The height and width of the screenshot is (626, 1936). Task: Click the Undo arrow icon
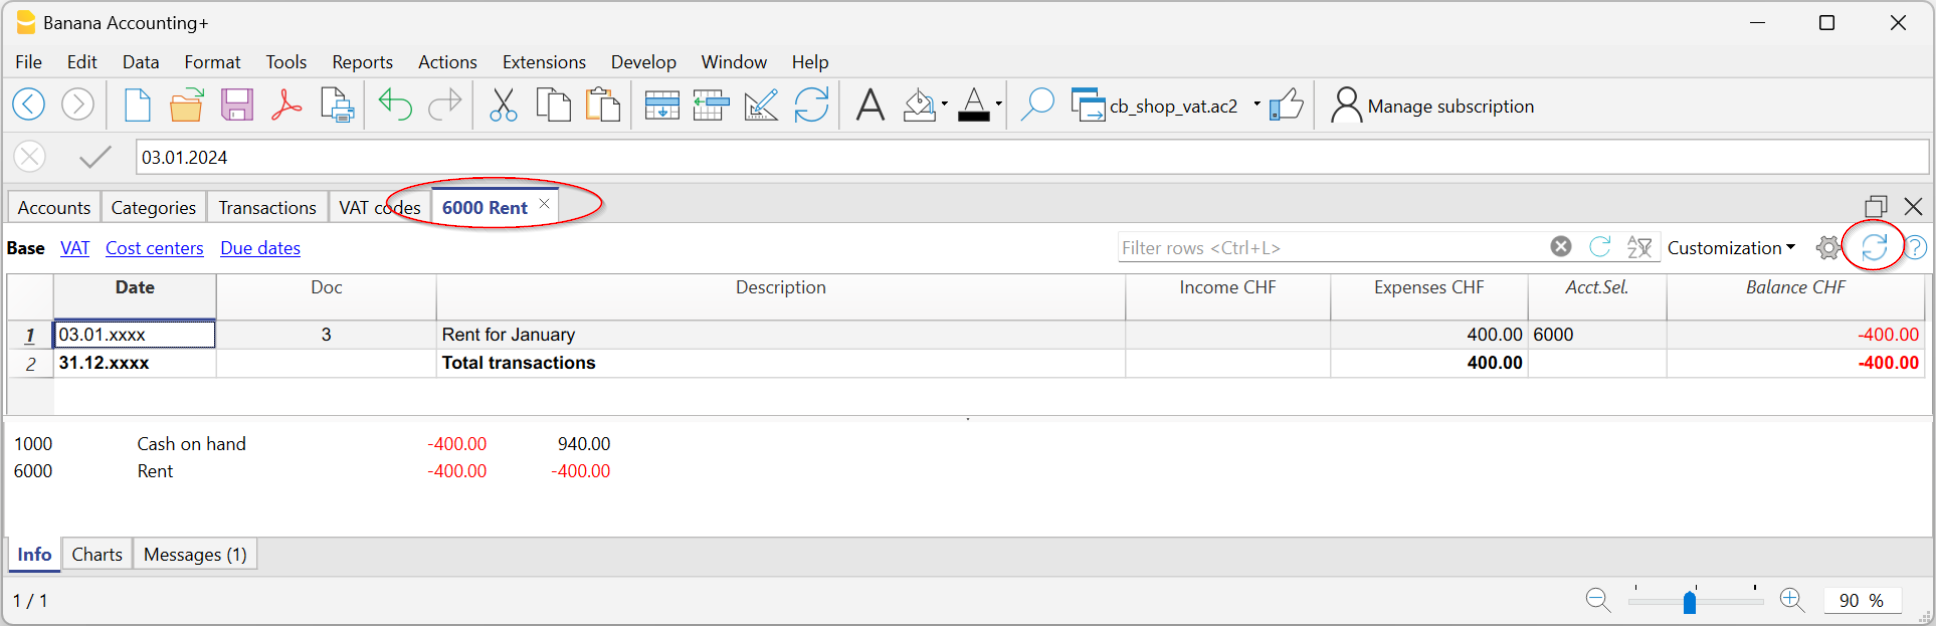click(395, 105)
